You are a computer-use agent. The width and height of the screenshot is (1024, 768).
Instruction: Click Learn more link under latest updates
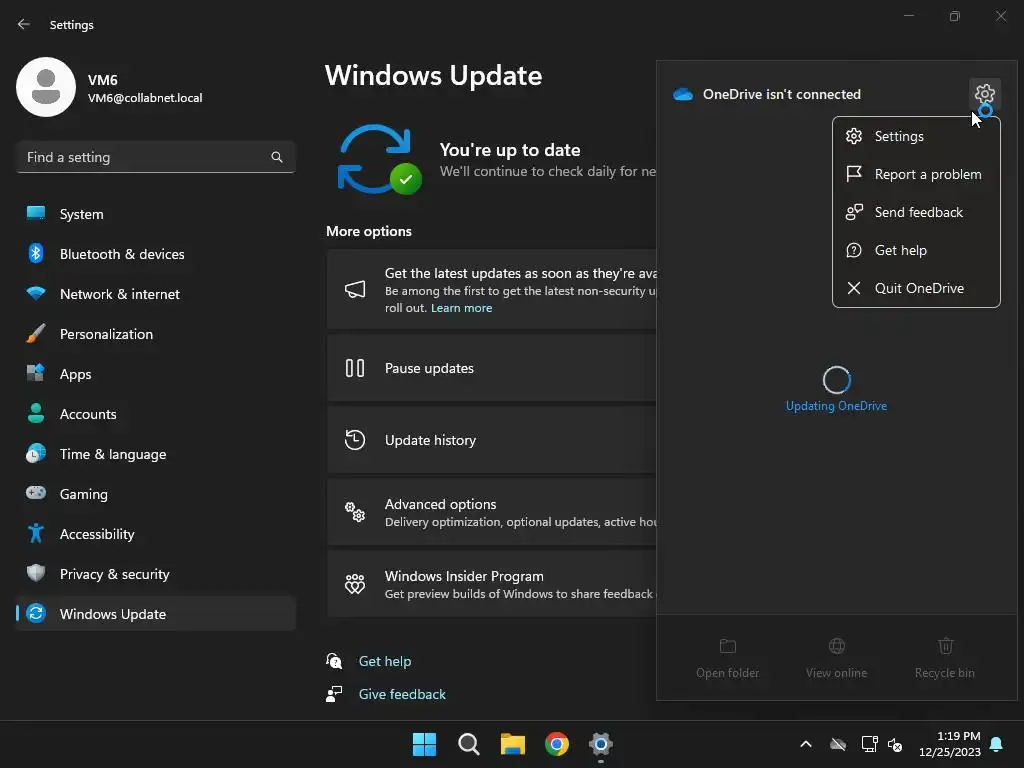pyautogui.click(x=461, y=308)
